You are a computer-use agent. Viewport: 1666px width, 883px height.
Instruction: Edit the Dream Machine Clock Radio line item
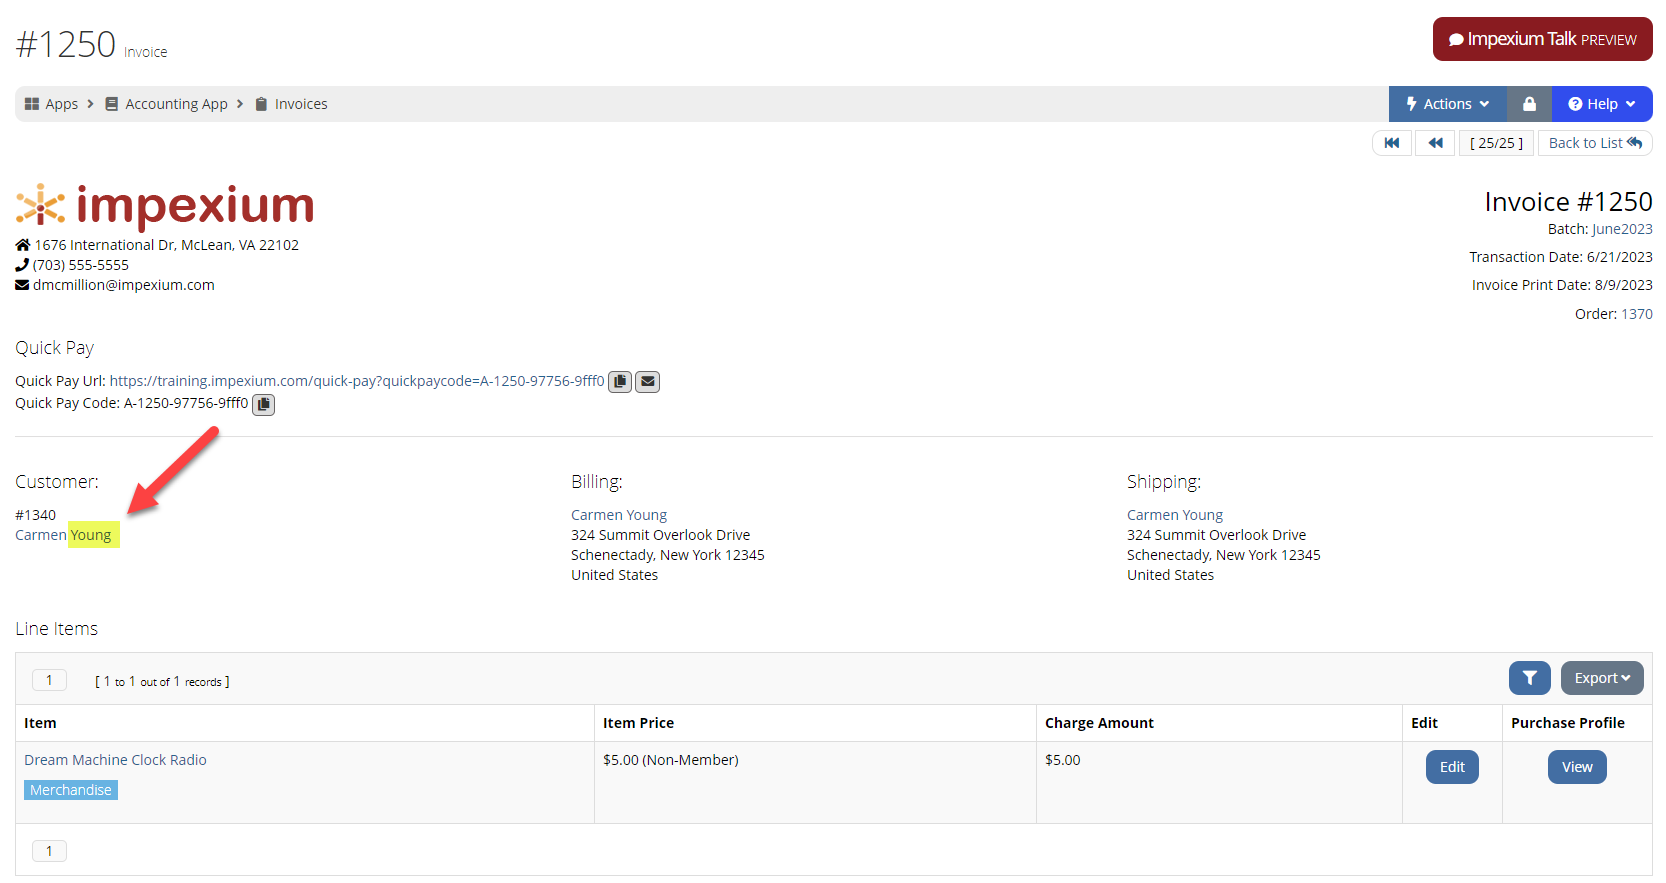[1452, 767]
